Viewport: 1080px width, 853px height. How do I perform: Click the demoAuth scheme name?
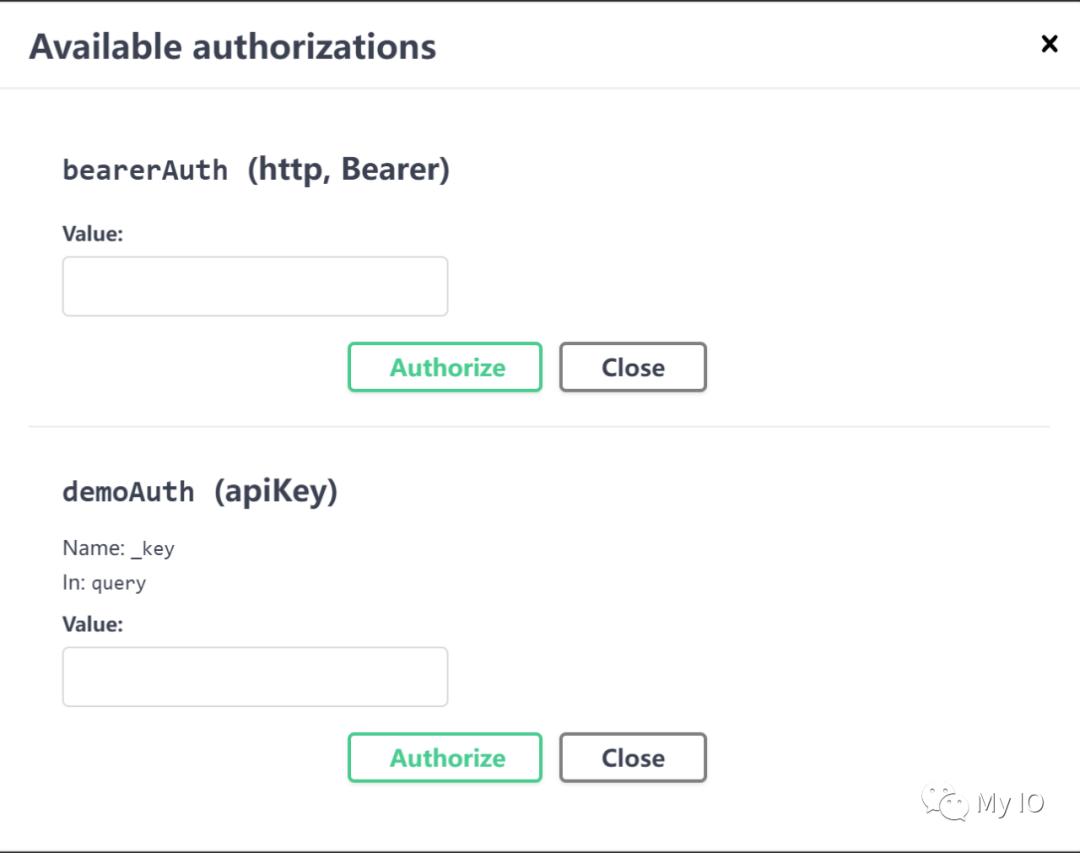pos(129,492)
